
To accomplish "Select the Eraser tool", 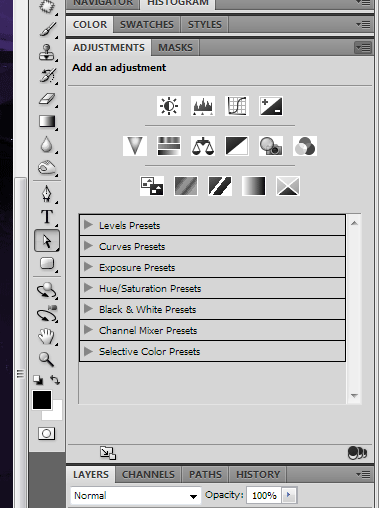I will coord(47,99).
